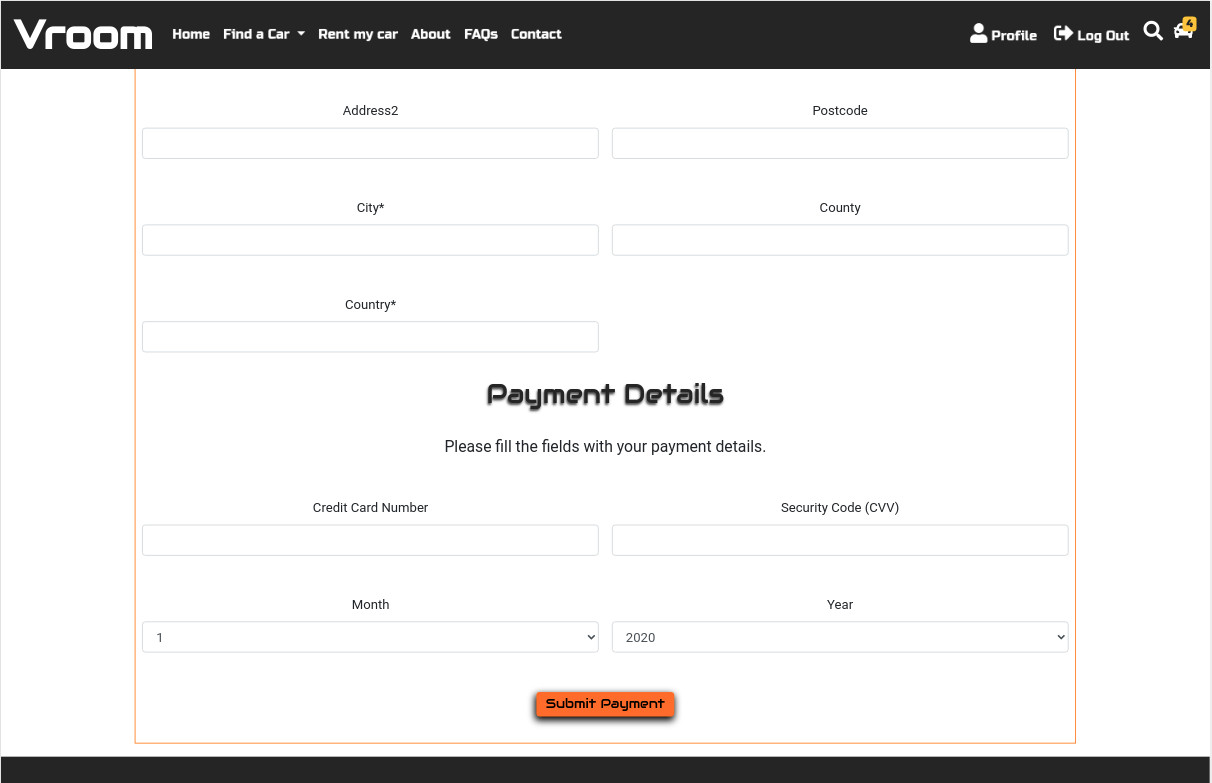Go to the Home menu item
The height and width of the screenshot is (783, 1212).
pyautogui.click(x=191, y=34)
